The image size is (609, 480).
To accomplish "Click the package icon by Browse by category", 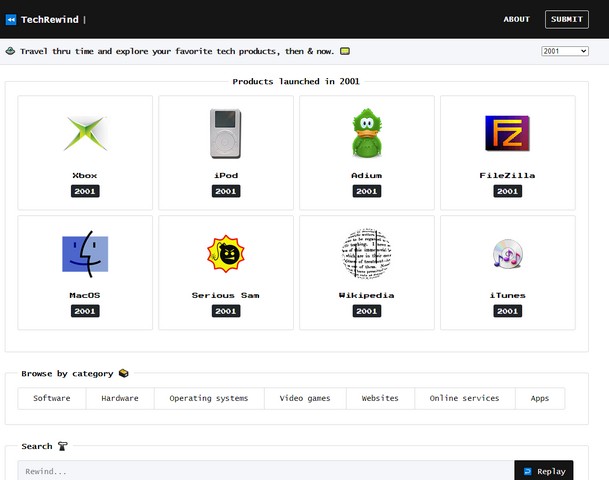I will [124, 373].
